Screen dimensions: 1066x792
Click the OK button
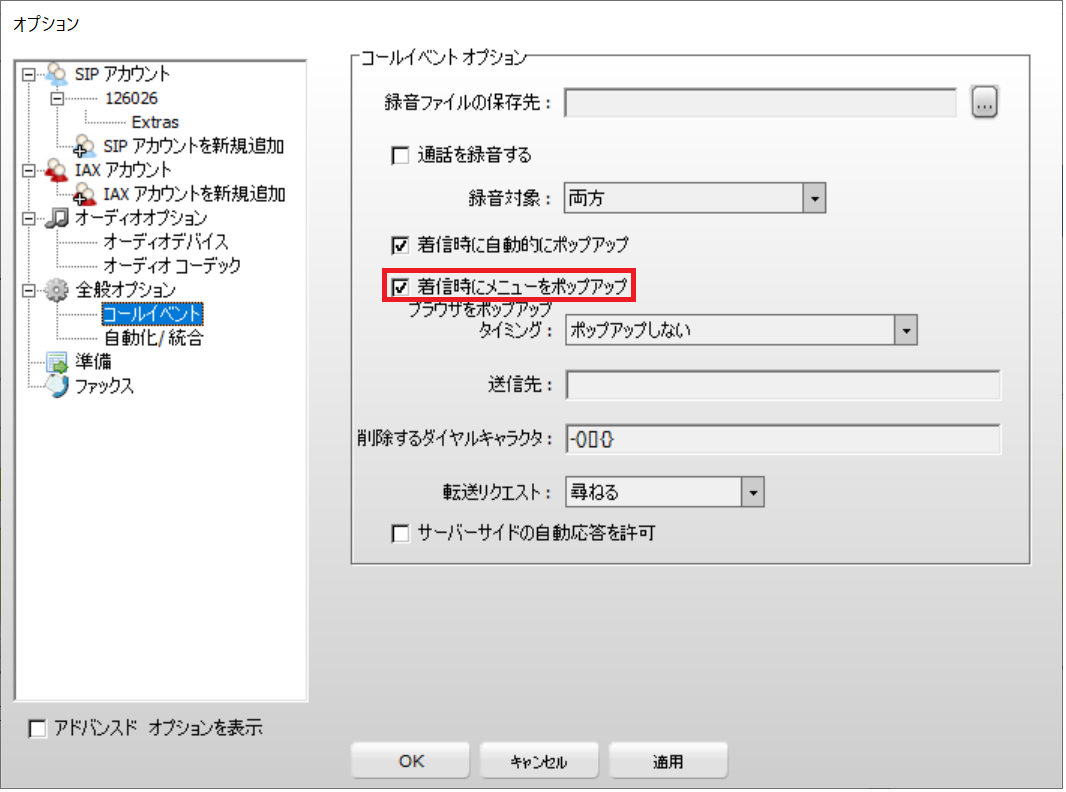coord(411,761)
